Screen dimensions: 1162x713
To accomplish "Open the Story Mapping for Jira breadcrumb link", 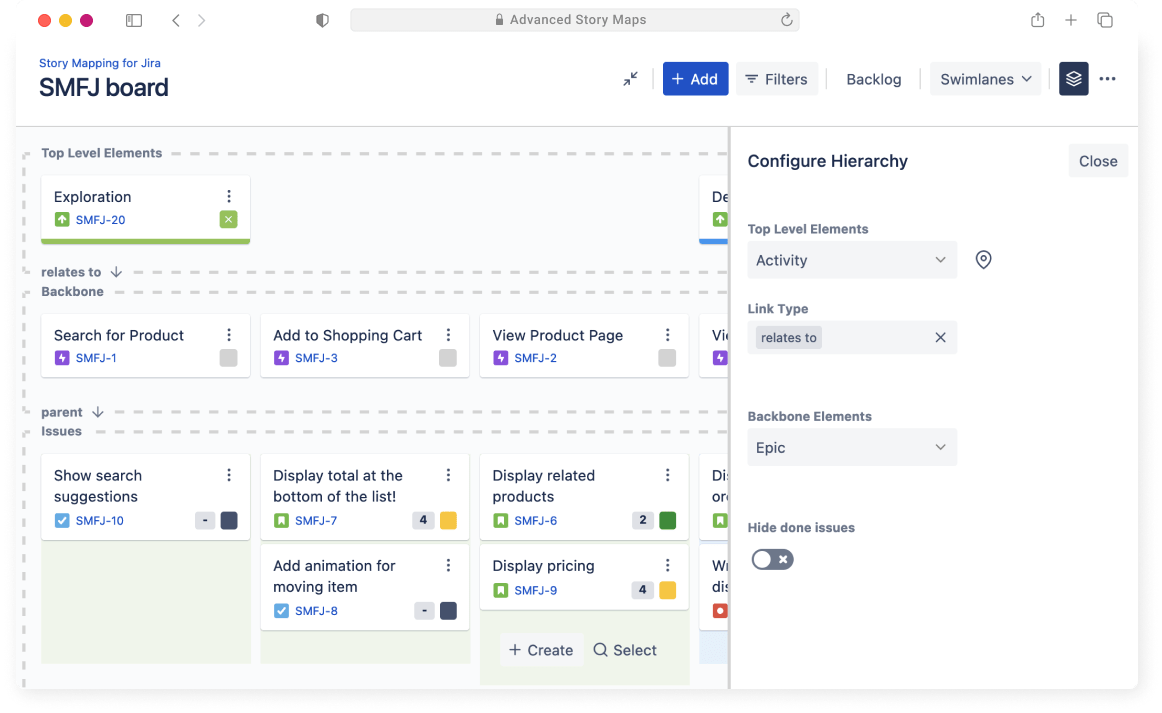I will click(99, 62).
